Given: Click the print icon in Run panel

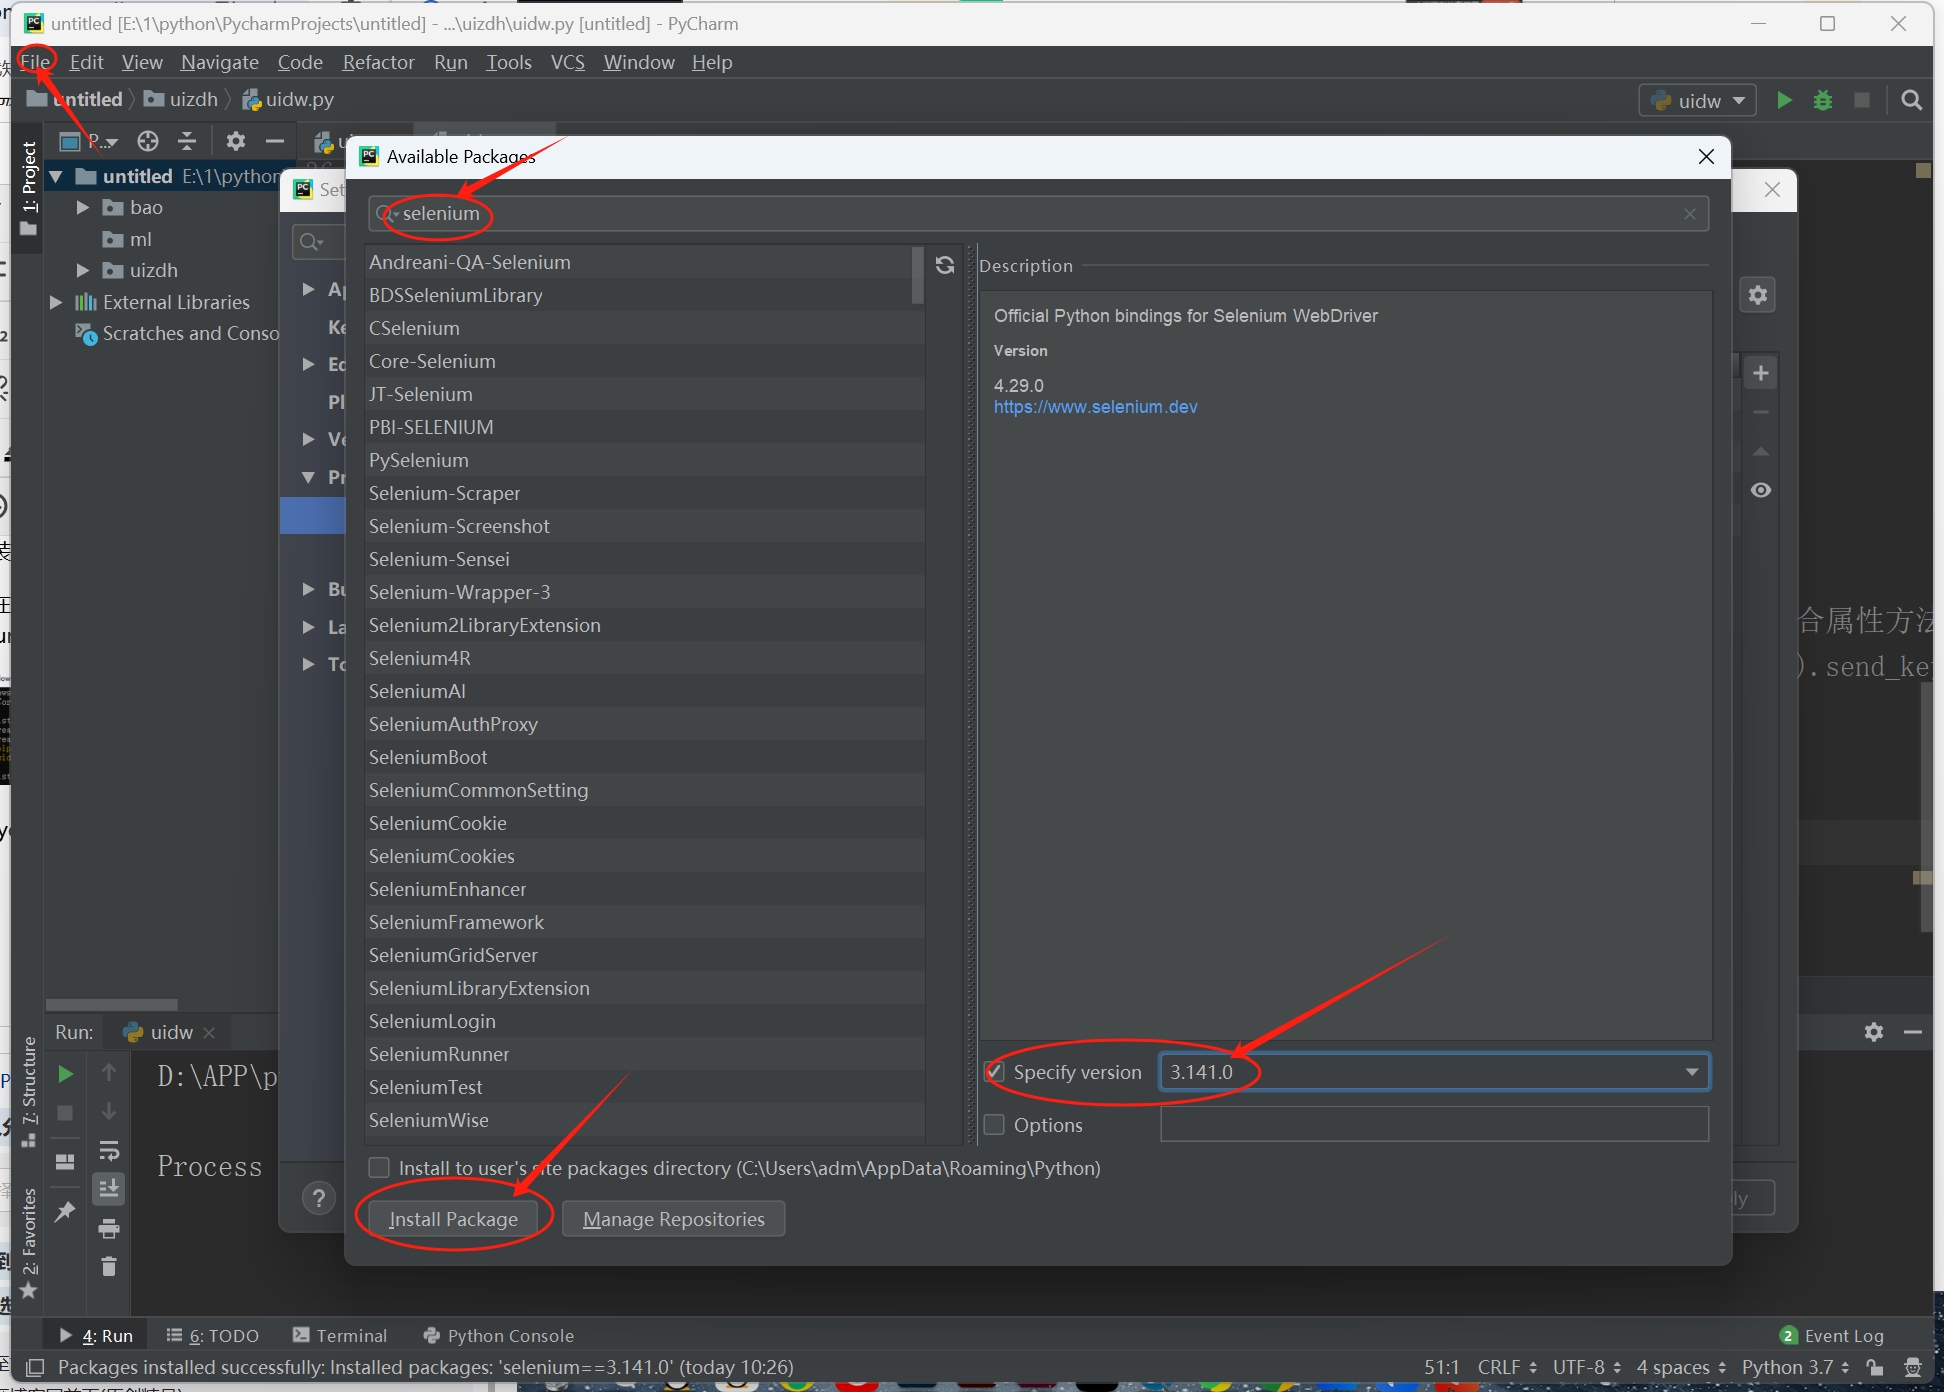Looking at the screenshot, I should 109,1228.
